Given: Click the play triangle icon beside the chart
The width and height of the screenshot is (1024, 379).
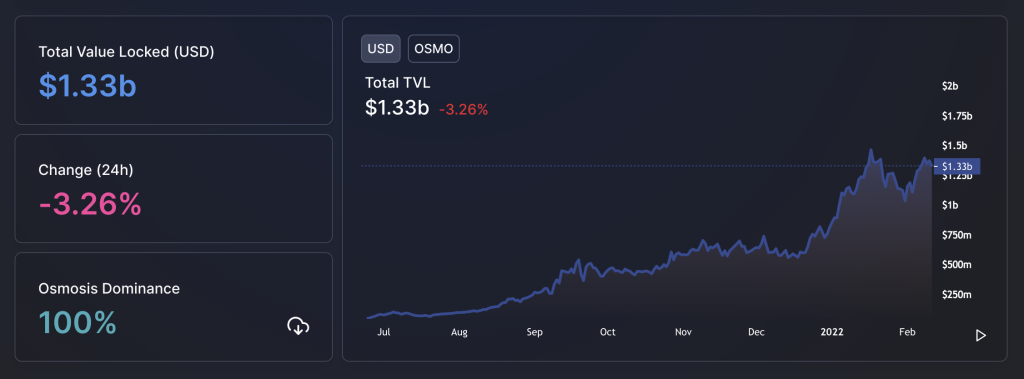Looking at the screenshot, I should click(980, 335).
